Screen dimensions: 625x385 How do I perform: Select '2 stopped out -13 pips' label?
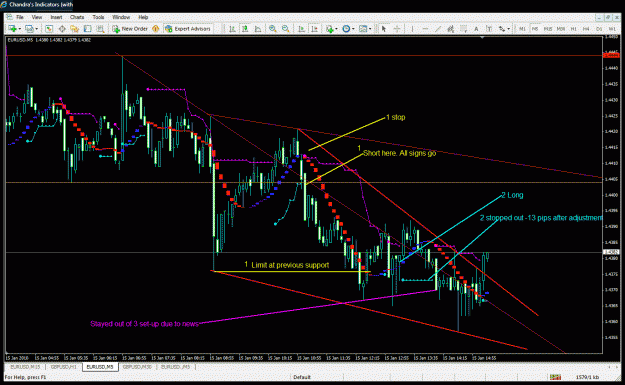pyautogui.click(x=541, y=218)
